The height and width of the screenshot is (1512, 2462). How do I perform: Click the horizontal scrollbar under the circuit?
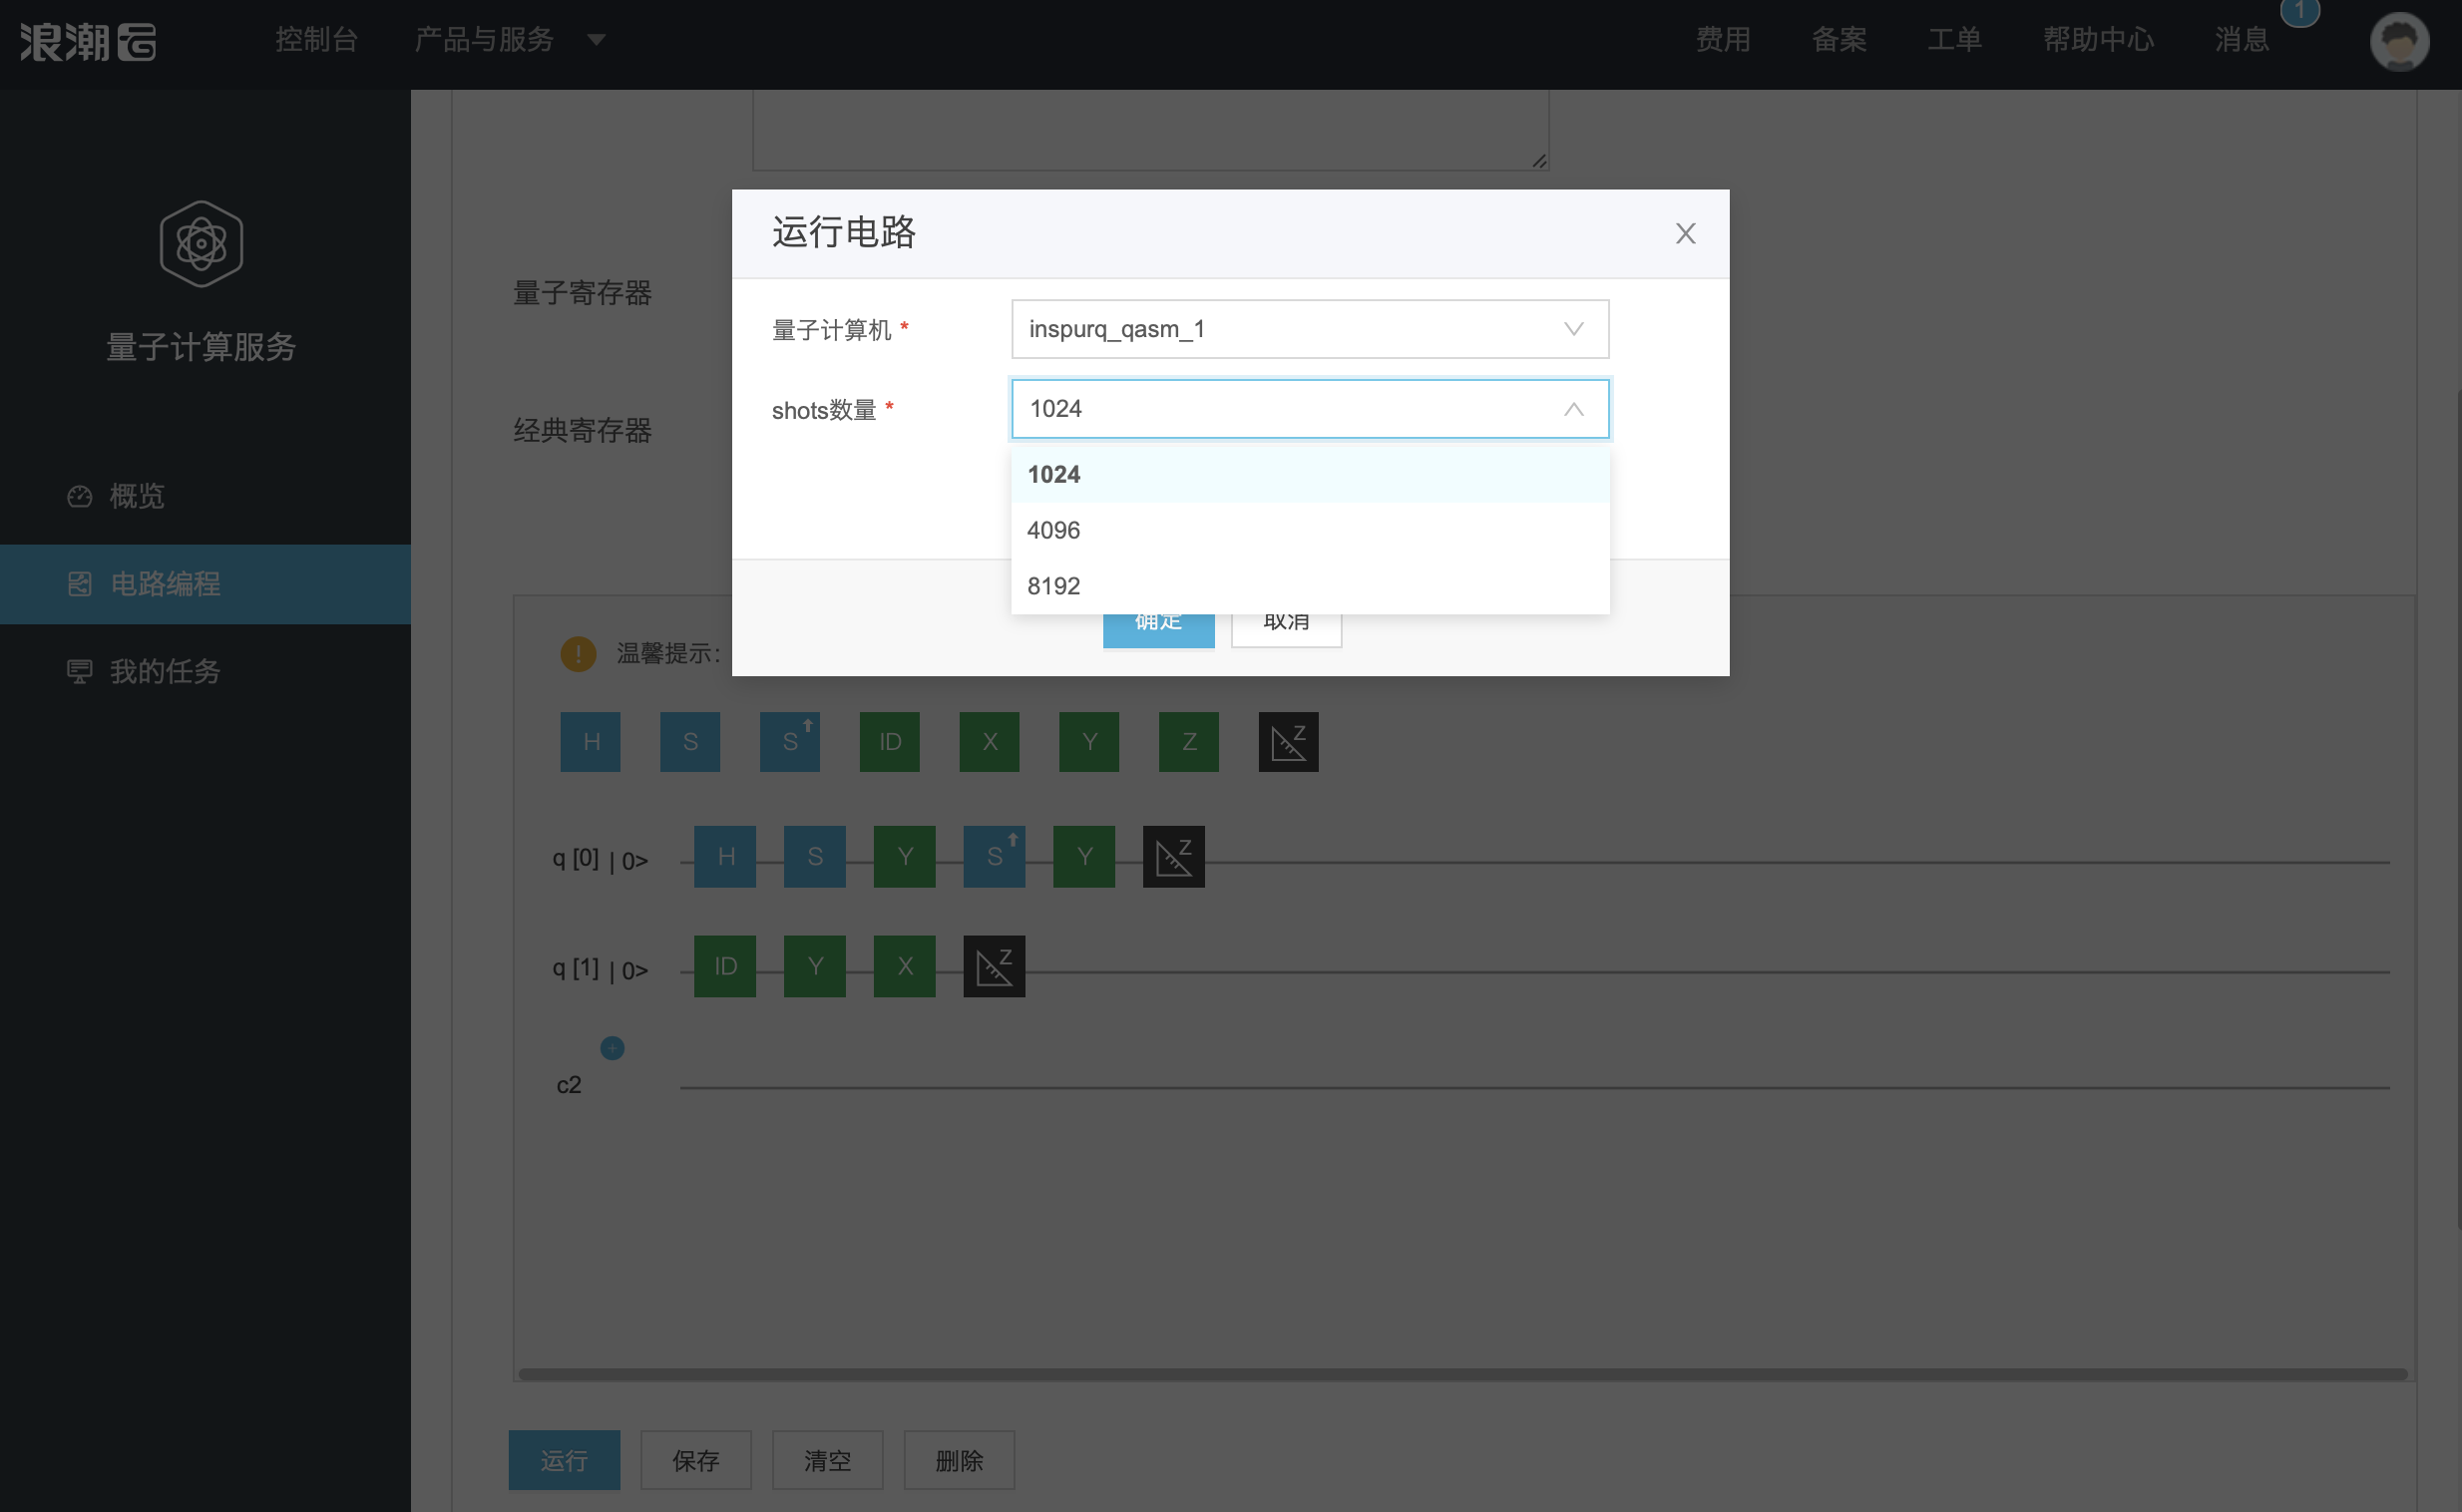point(1462,1374)
